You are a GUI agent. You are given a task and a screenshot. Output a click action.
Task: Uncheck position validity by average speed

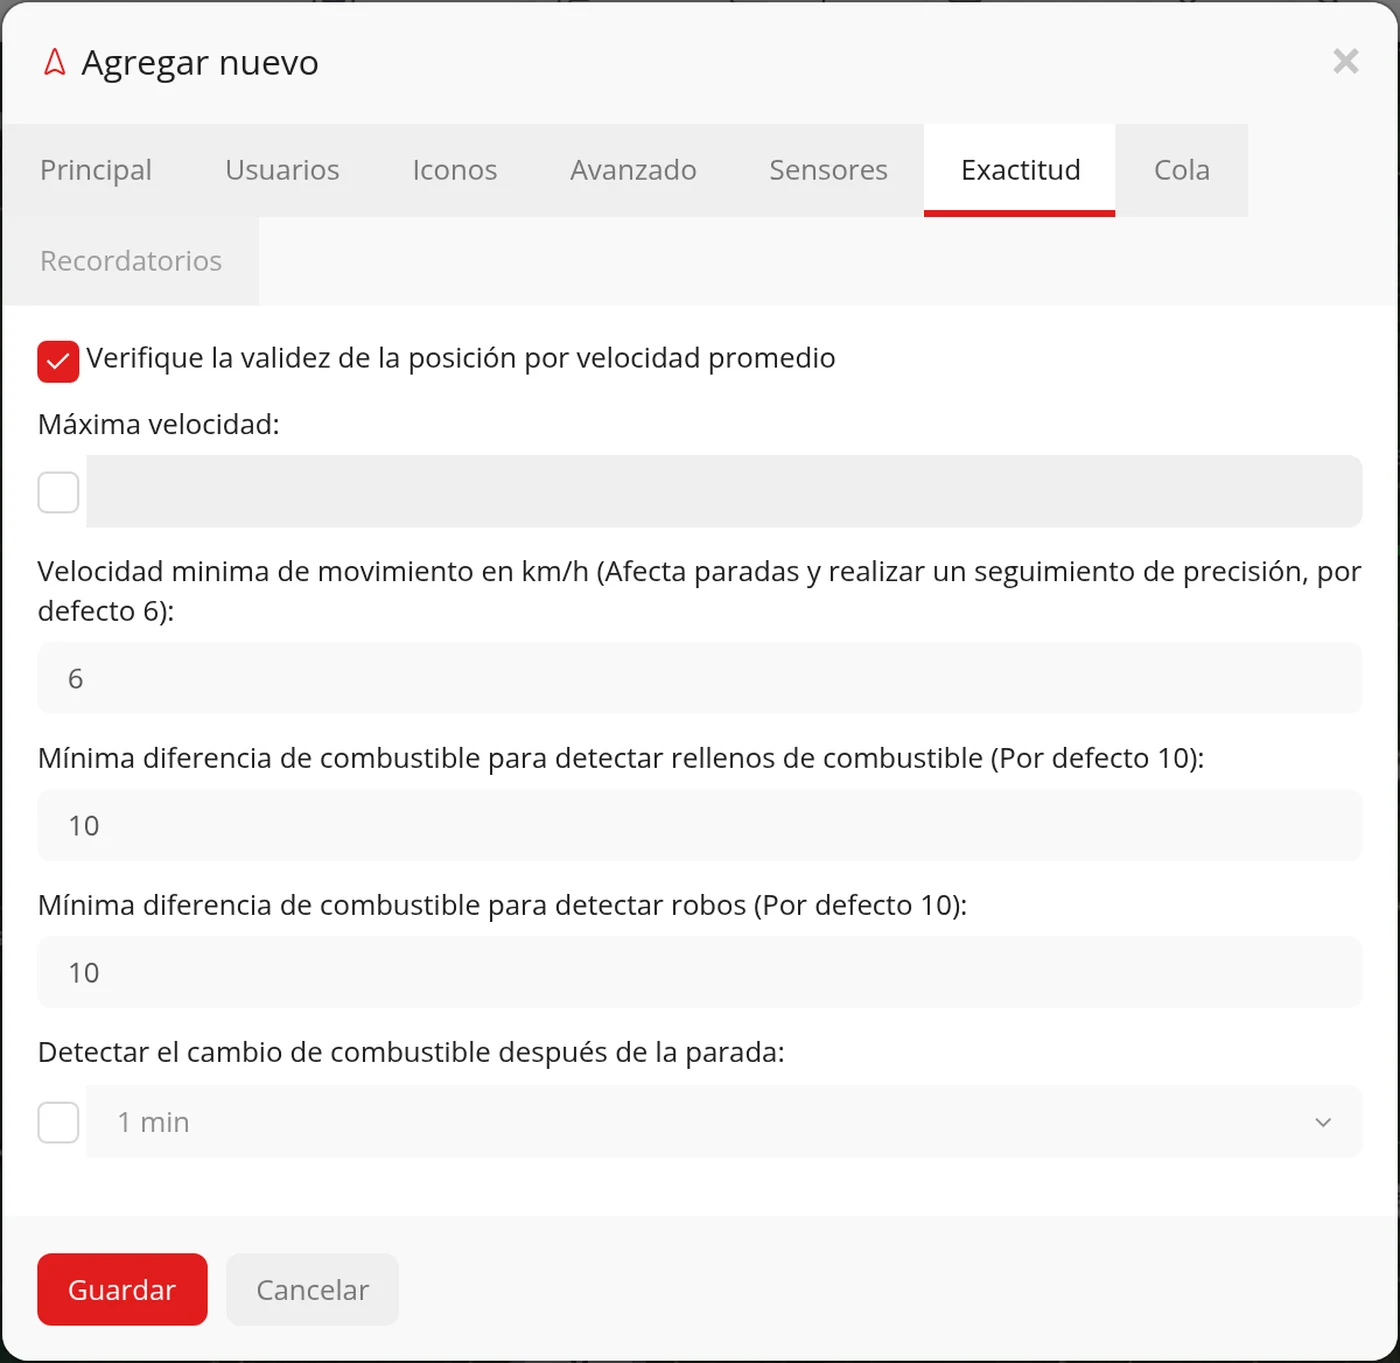[x=58, y=361]
